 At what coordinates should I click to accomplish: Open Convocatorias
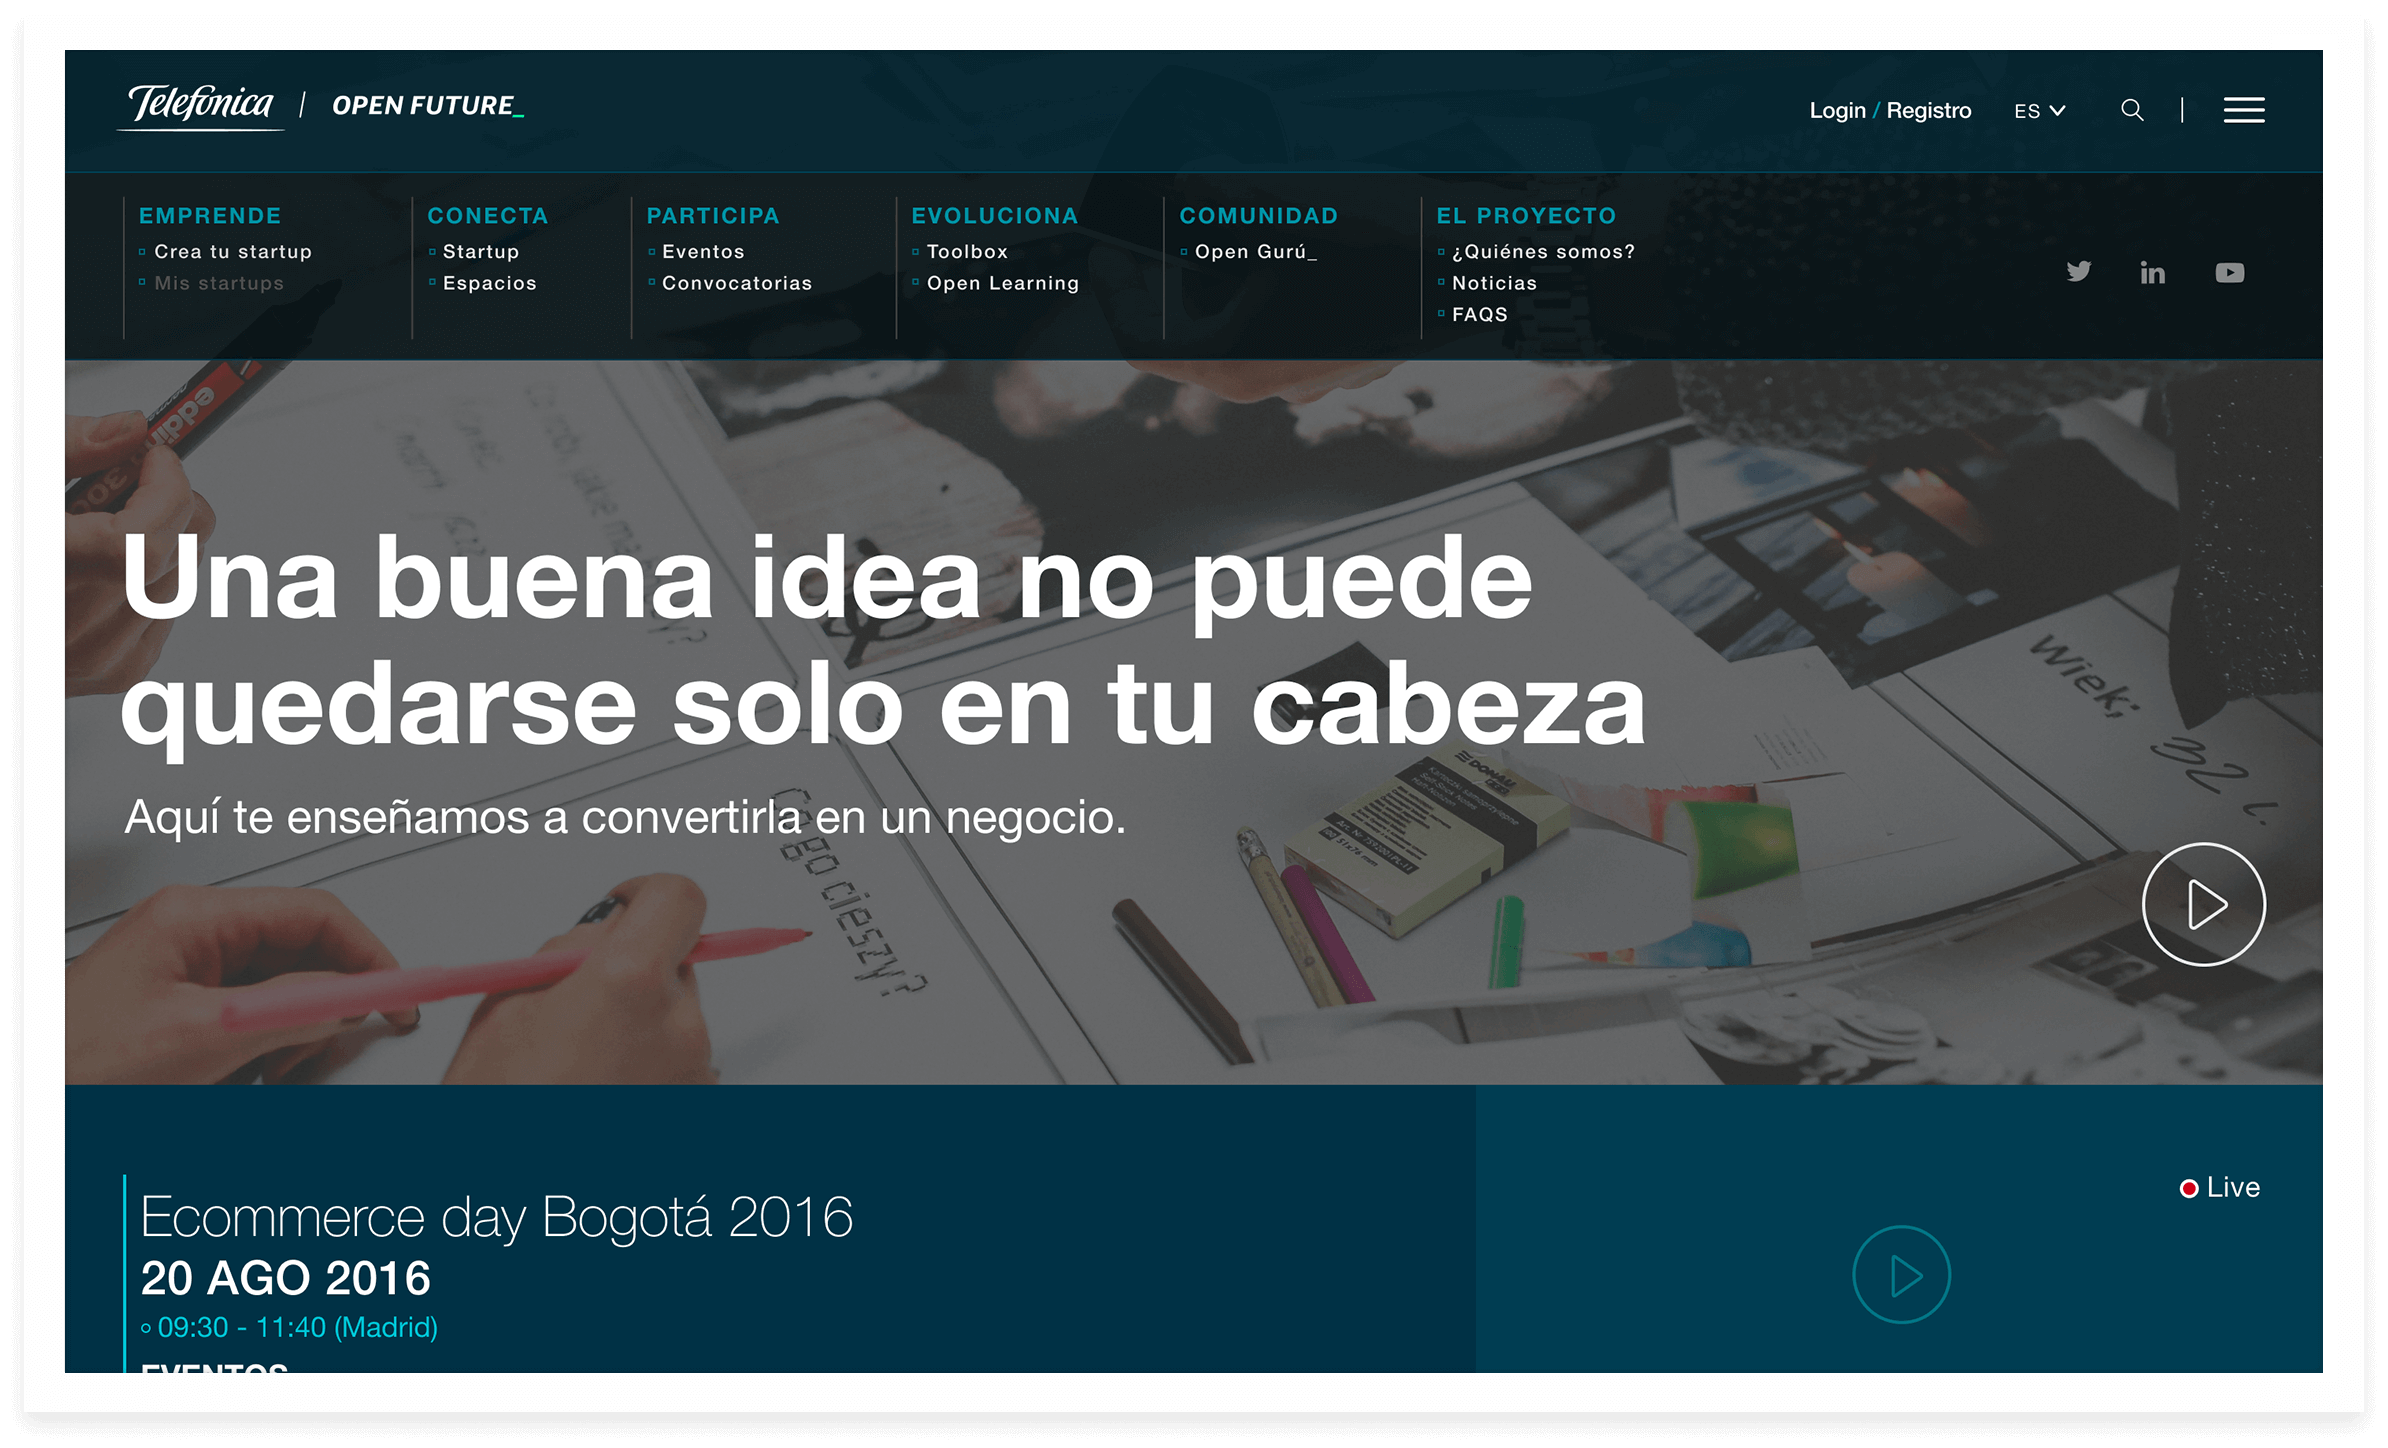point(737,283)
